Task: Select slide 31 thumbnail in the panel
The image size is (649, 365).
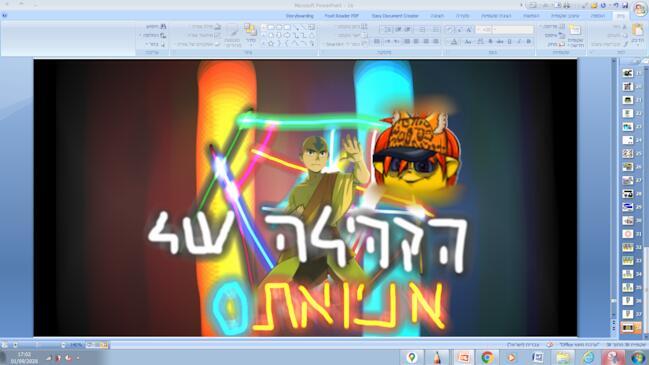Action: click(x=628, y=234)
